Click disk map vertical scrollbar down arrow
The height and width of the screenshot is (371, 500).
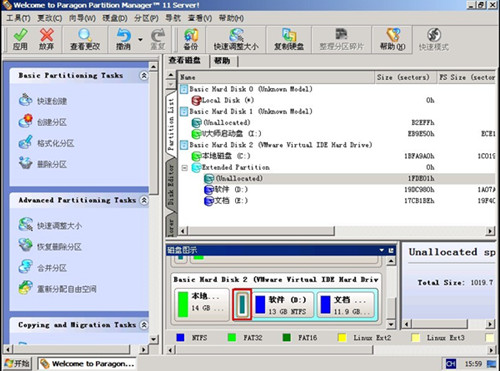391,324
